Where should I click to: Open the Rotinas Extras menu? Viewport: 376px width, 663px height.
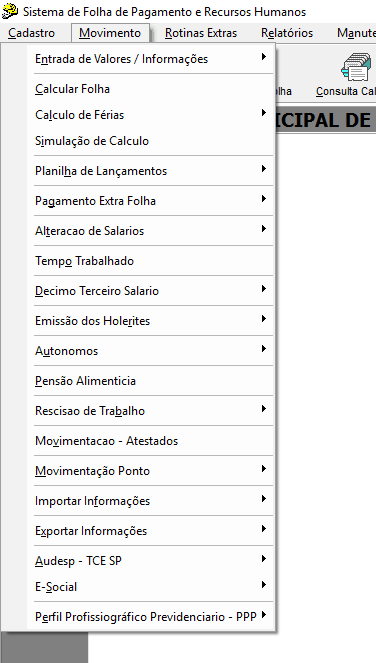(201, 33)
